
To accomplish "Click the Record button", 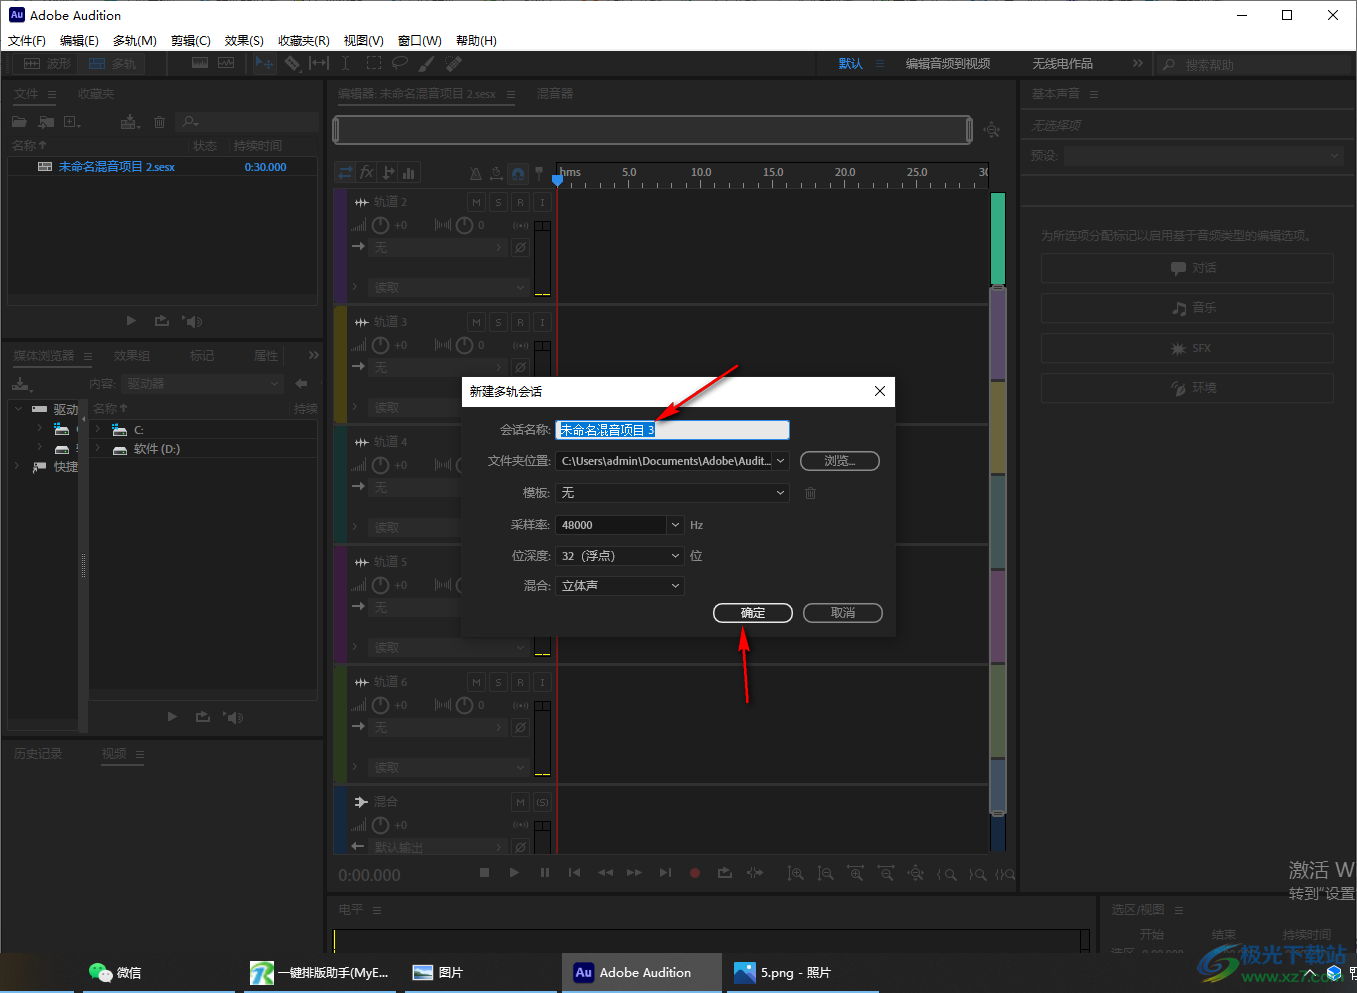I will 695,873.
